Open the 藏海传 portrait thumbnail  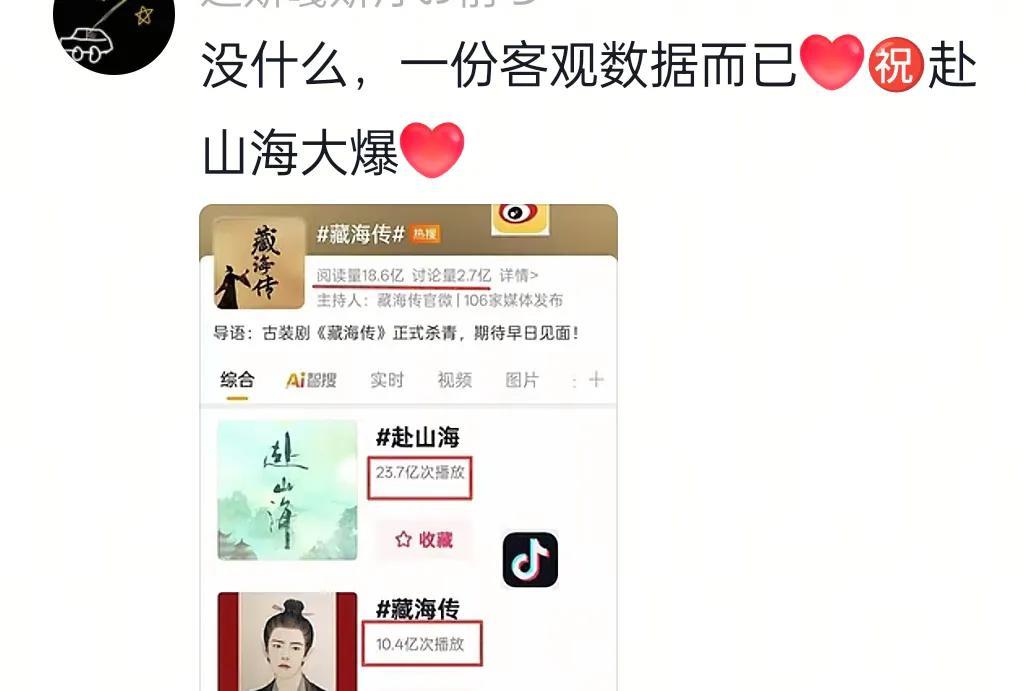pos(287,641)
